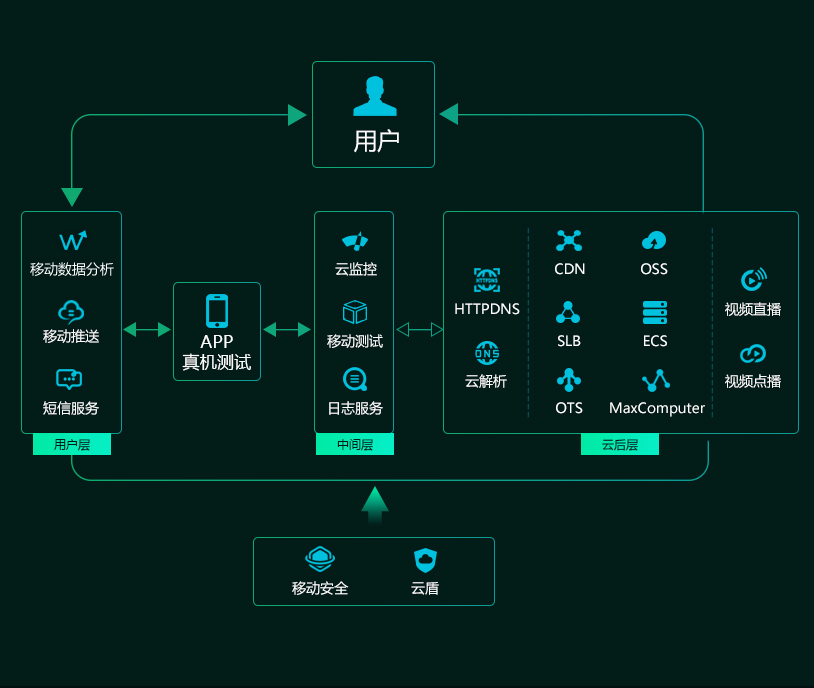
Task: Click the SLB load balancer icon
Action: coord(568,312)
